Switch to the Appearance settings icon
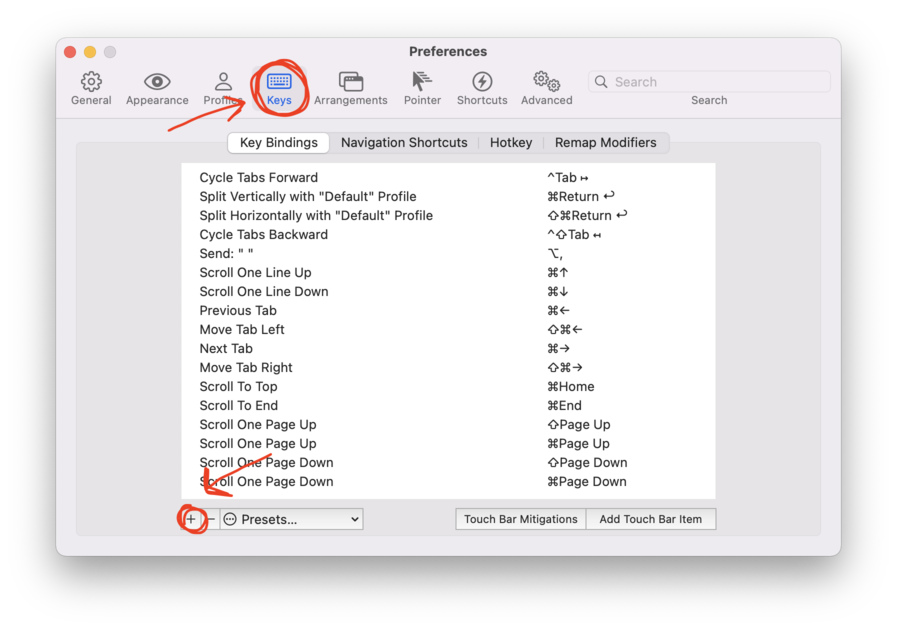Screen dimensions: 897x630 pyautogui.click(x=157, y=88)
